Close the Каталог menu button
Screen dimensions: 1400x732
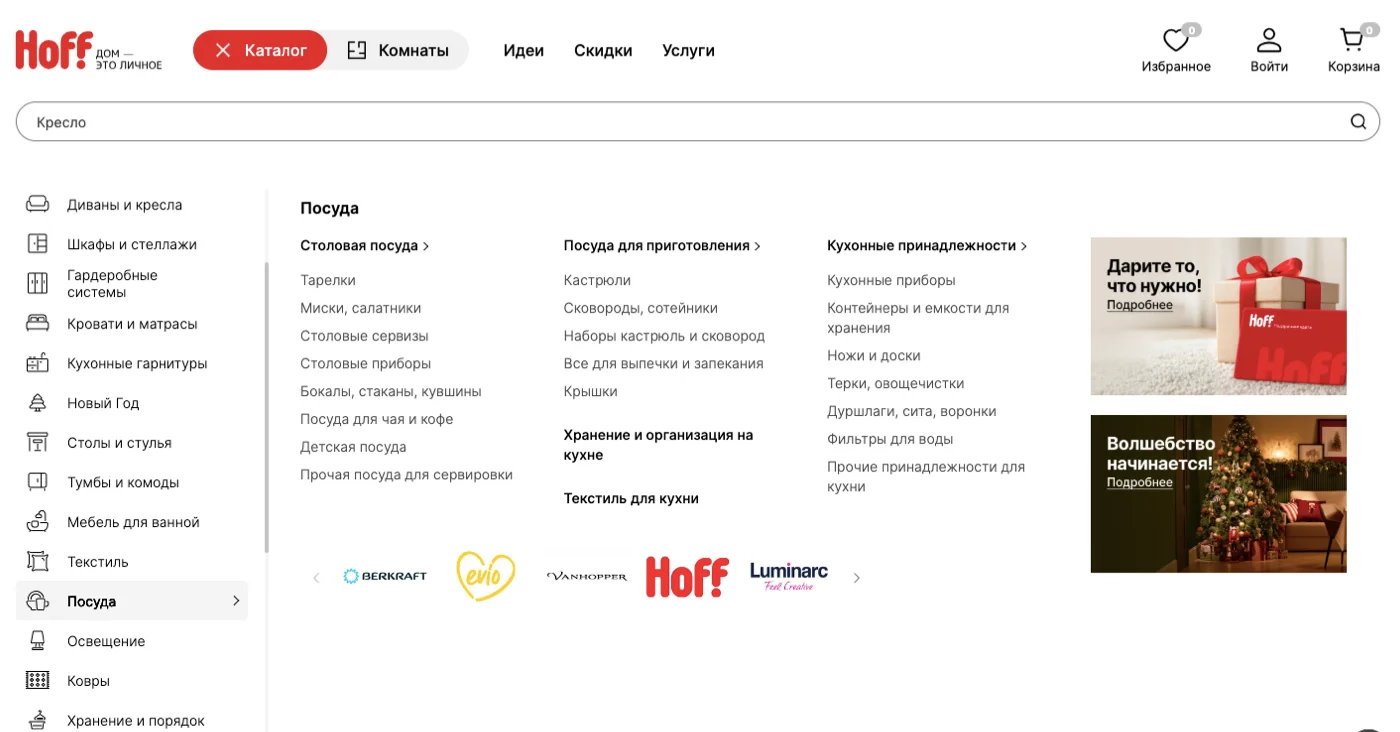[260, 50]
